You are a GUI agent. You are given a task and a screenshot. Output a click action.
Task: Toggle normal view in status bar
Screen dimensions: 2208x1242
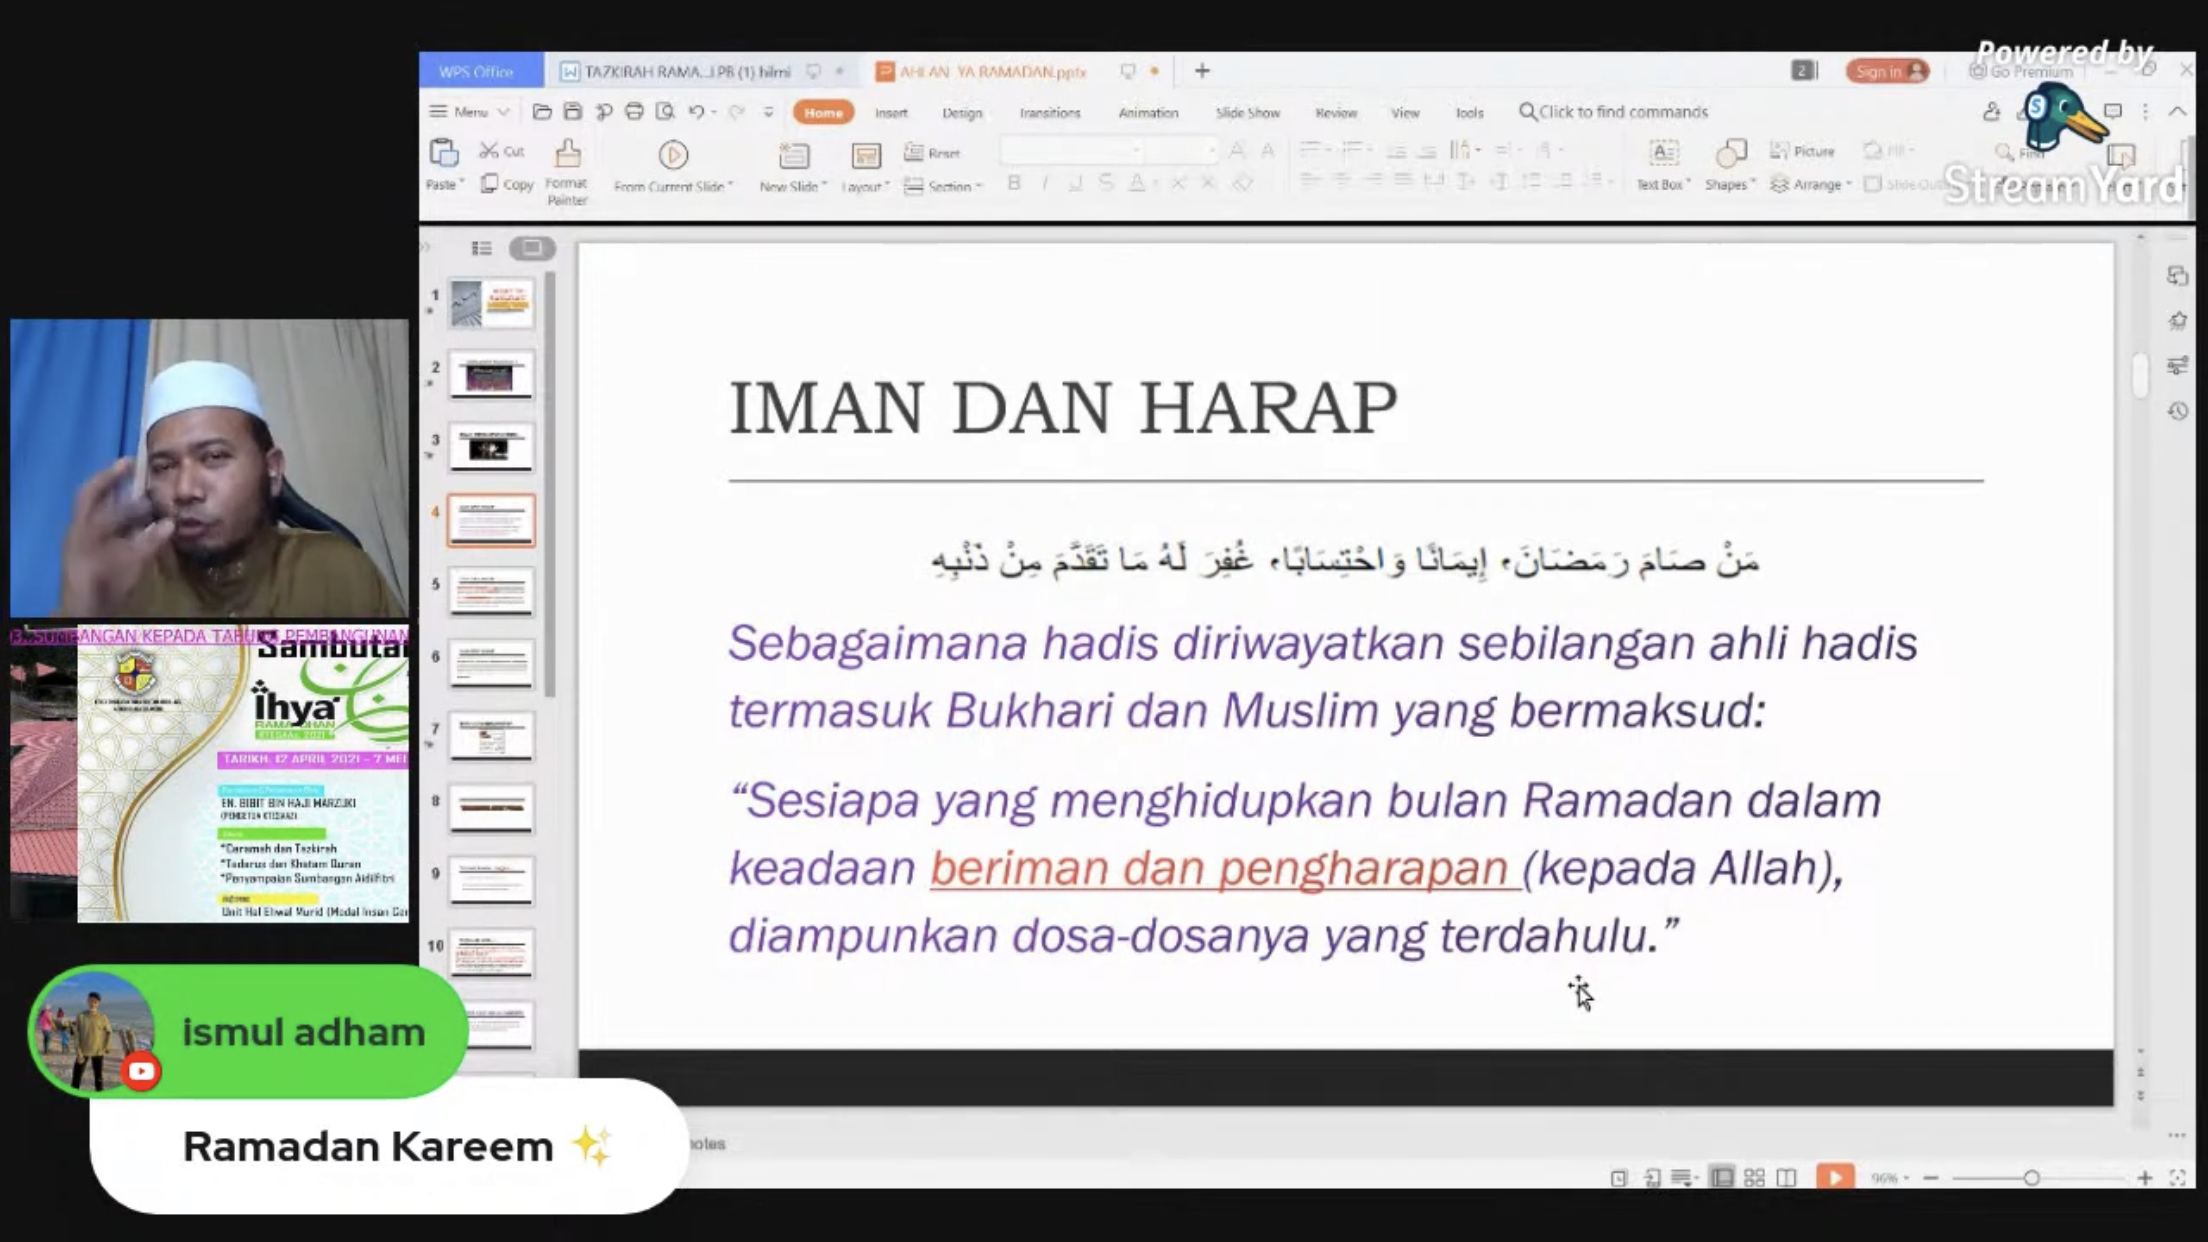(1722, 1178)
